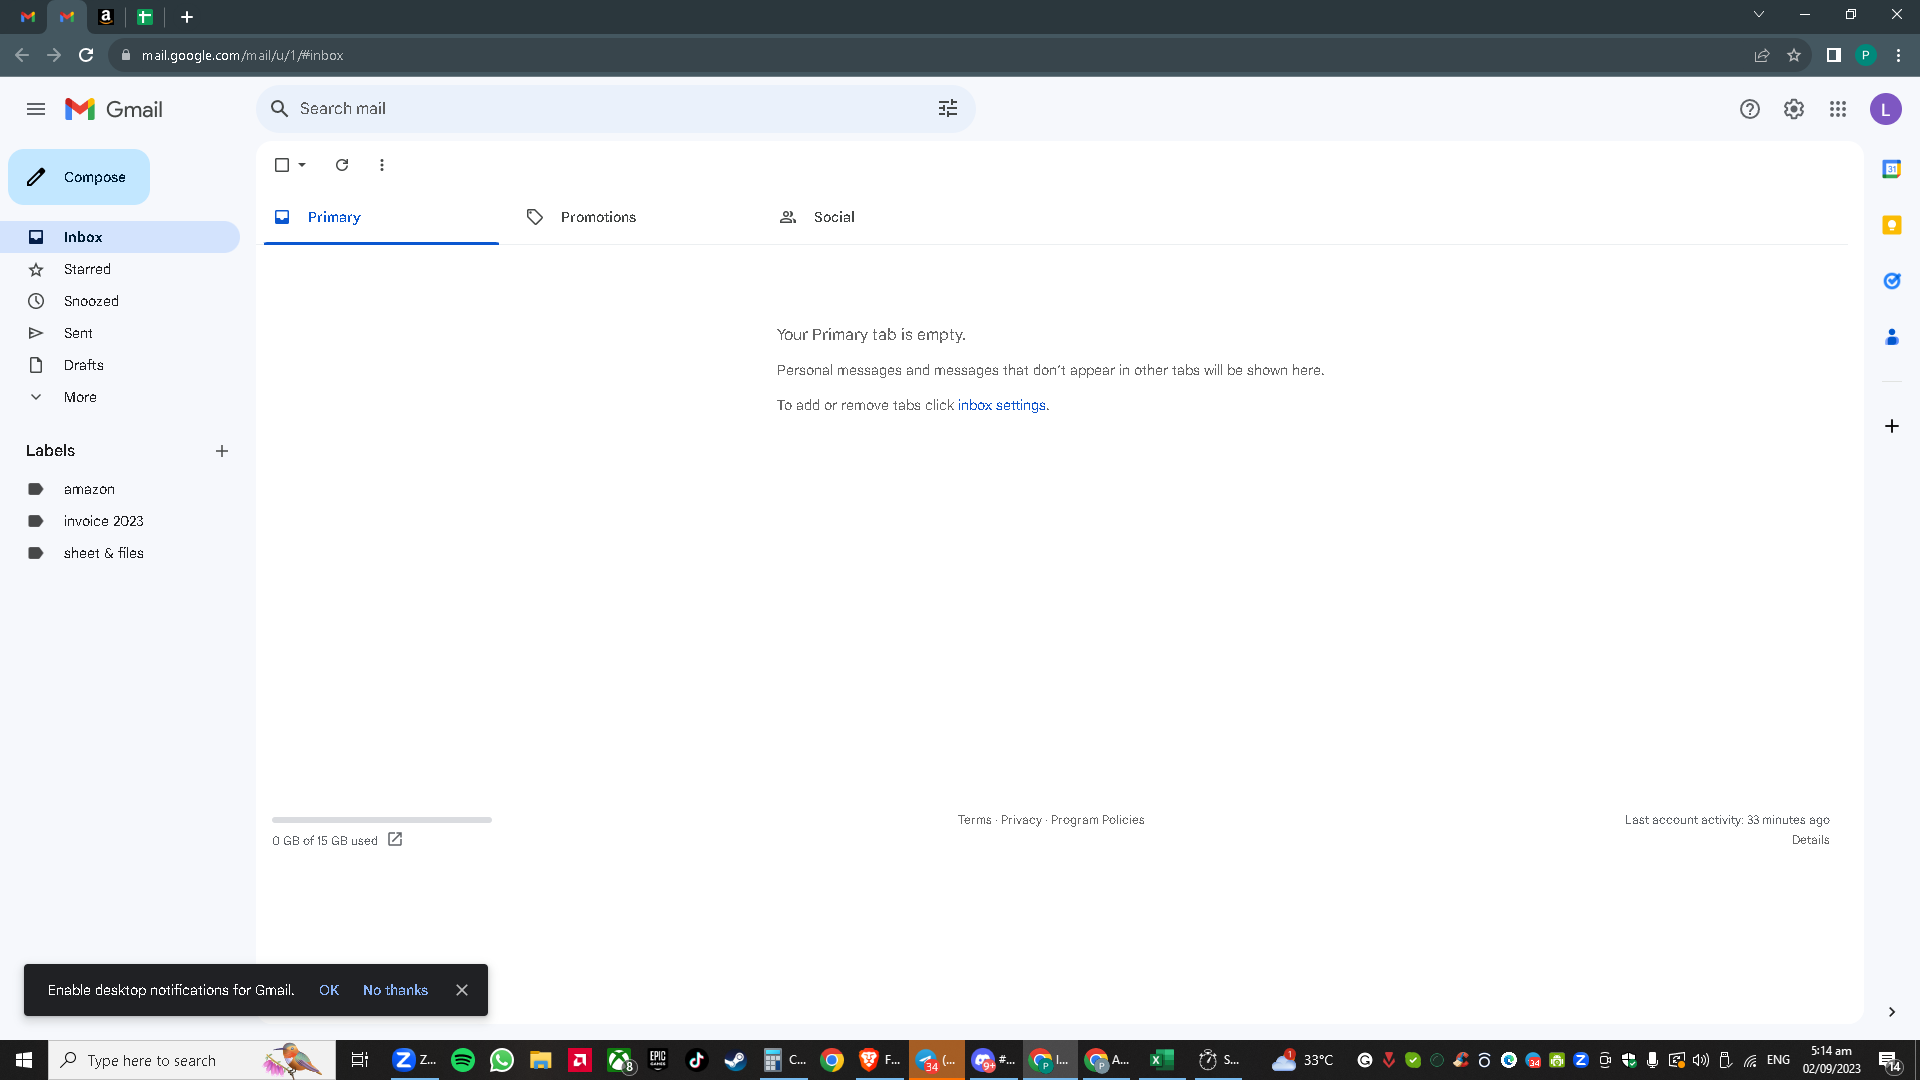This screenshot has height=1080, width=1920.
Task: Open a new browser tab
Action: pyautogui.click(x=187, y=17)
